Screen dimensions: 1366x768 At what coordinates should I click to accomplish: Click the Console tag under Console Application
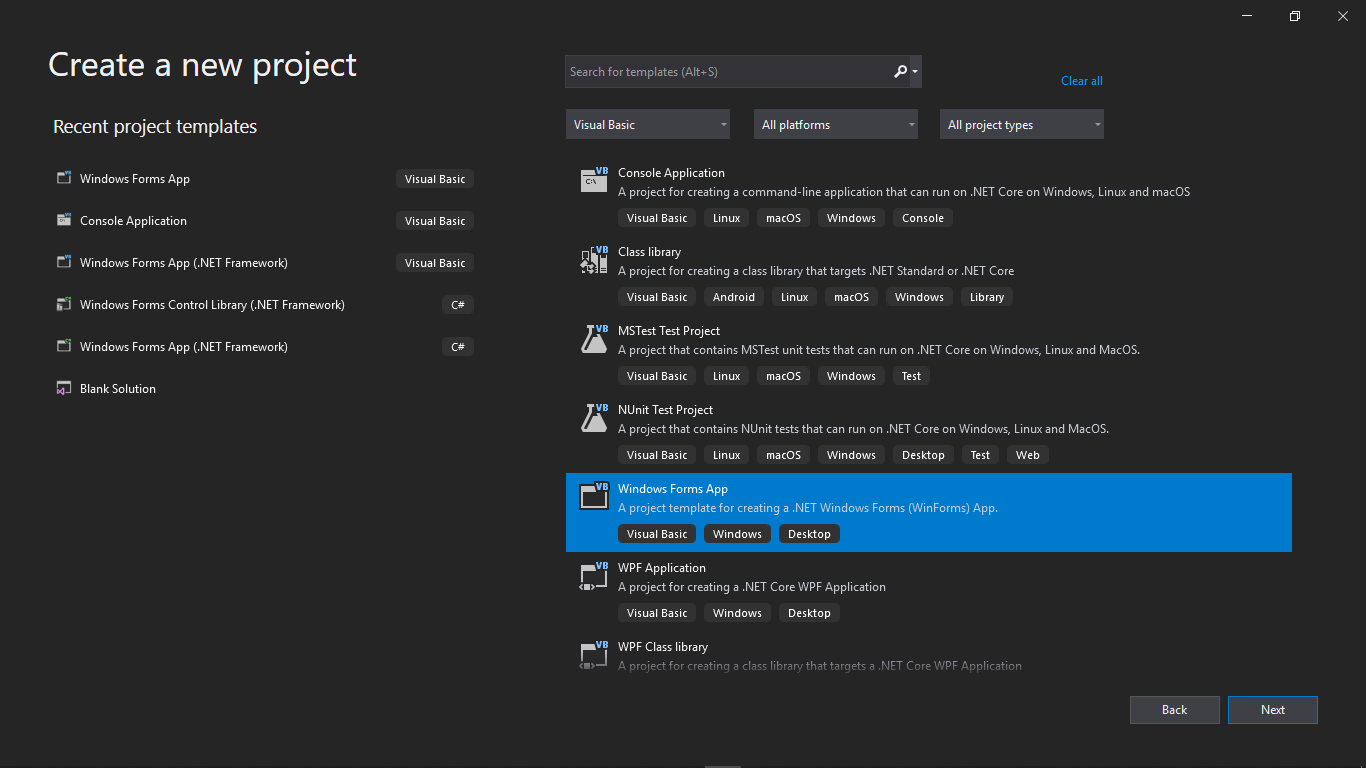[x=923, y=218]
